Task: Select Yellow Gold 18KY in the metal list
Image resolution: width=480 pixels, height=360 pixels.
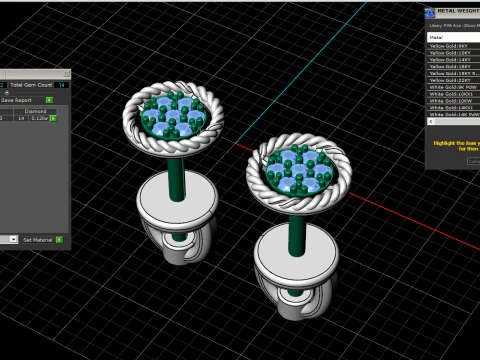Action: (453, 66)
